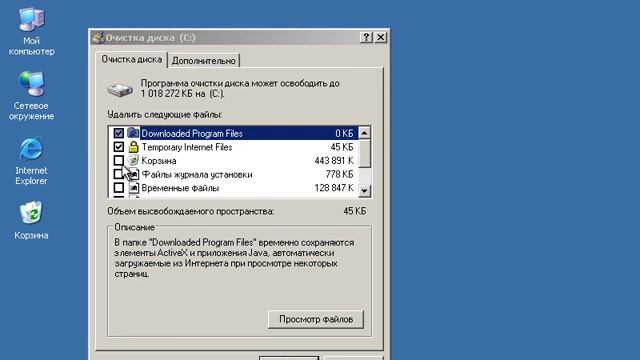Click the Downloaded Program Files folder icon
The image size is (640, 360).
tap(133, 133)
